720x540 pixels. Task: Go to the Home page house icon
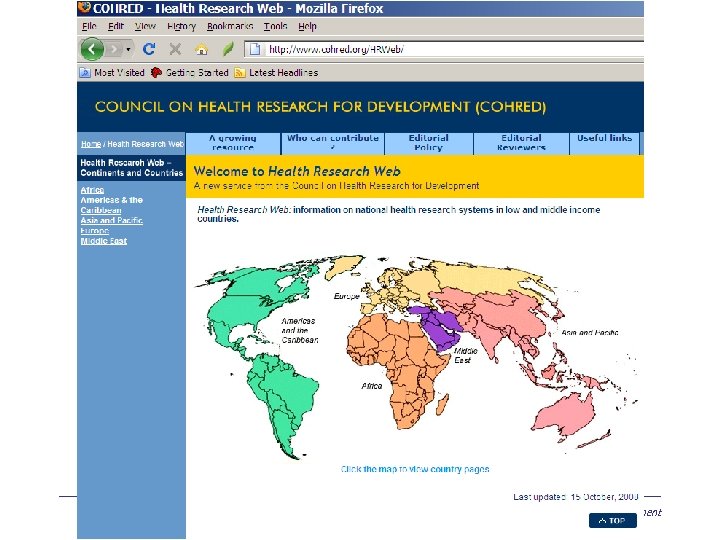click(201, 49)
